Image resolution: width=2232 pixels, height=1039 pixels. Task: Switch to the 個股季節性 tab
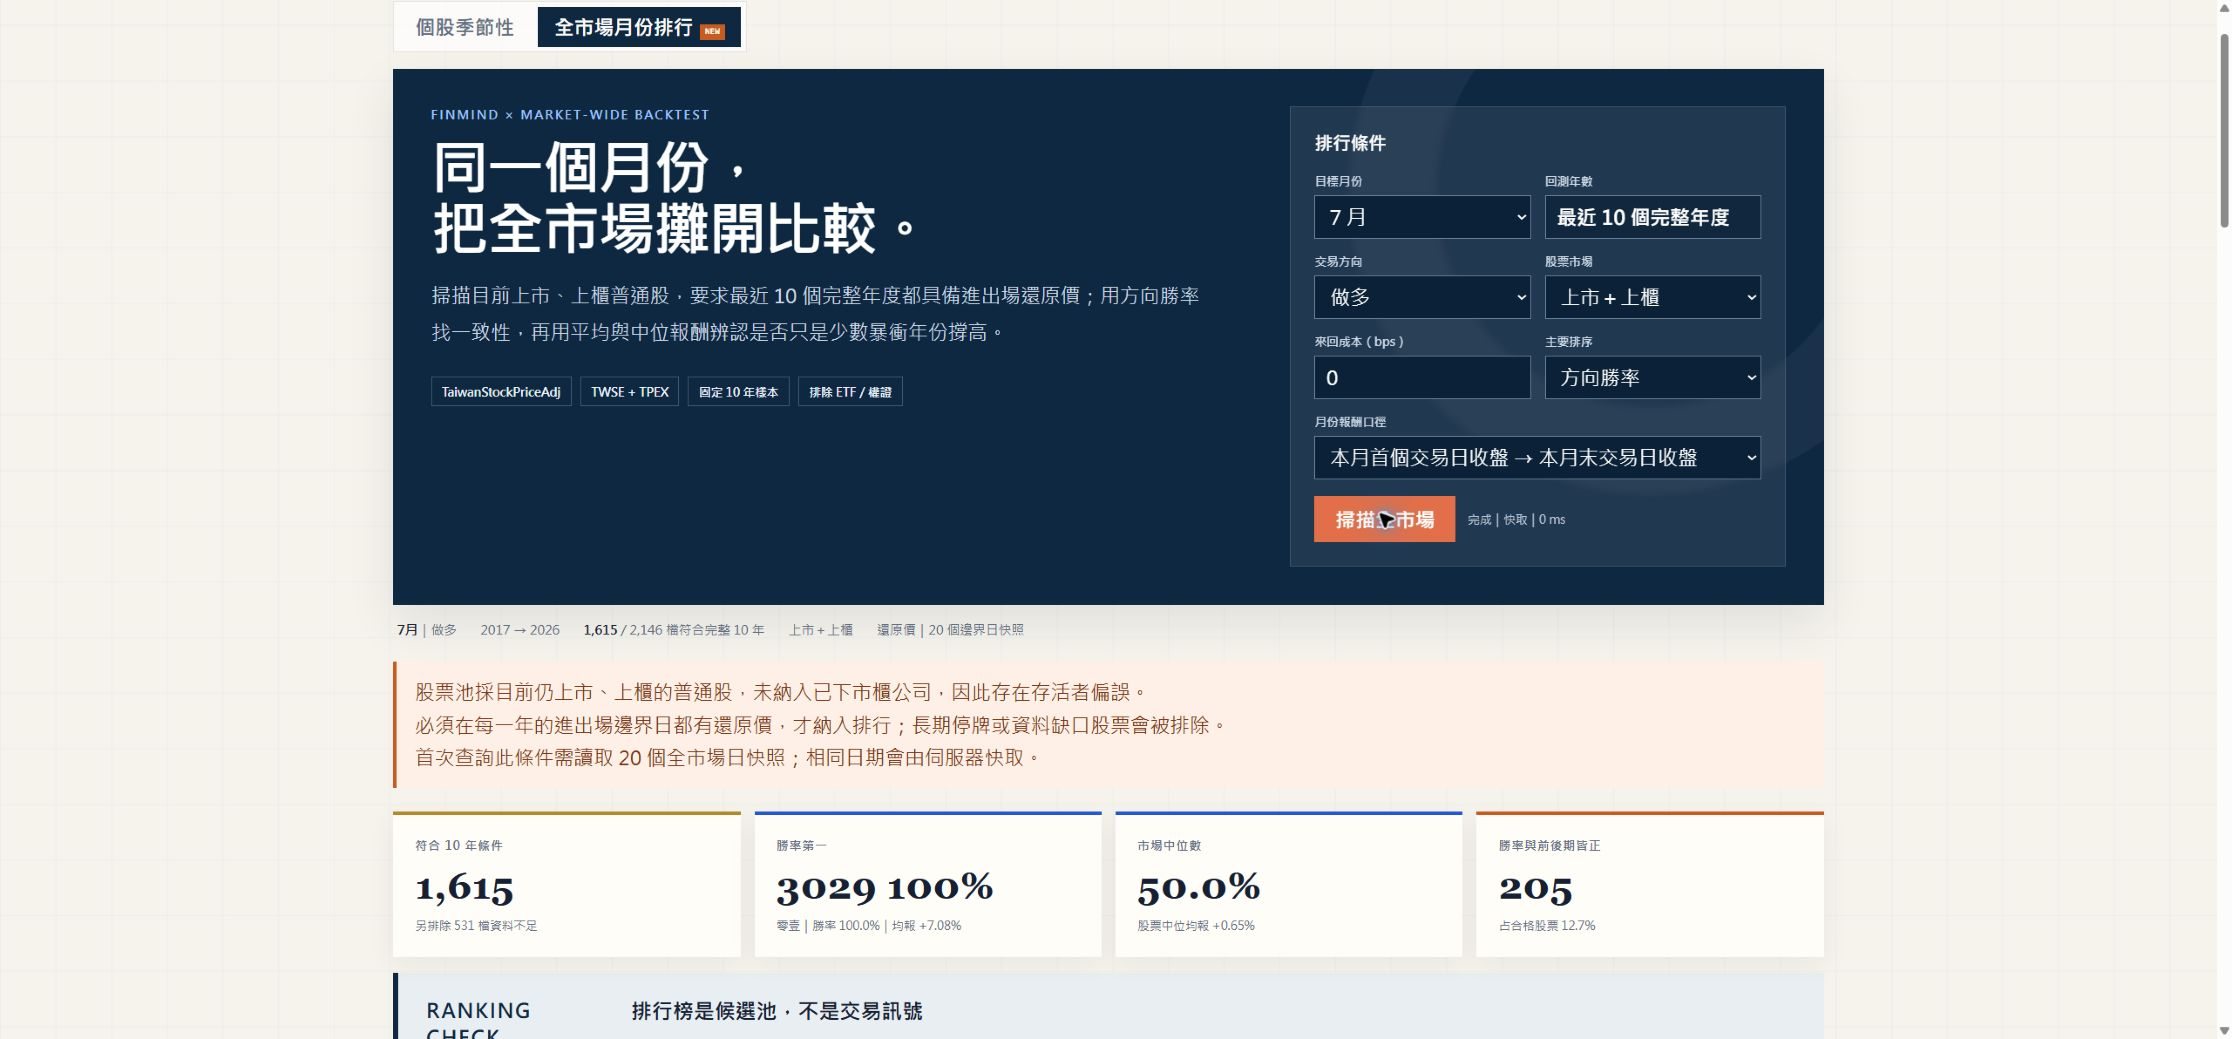(465, 27)
